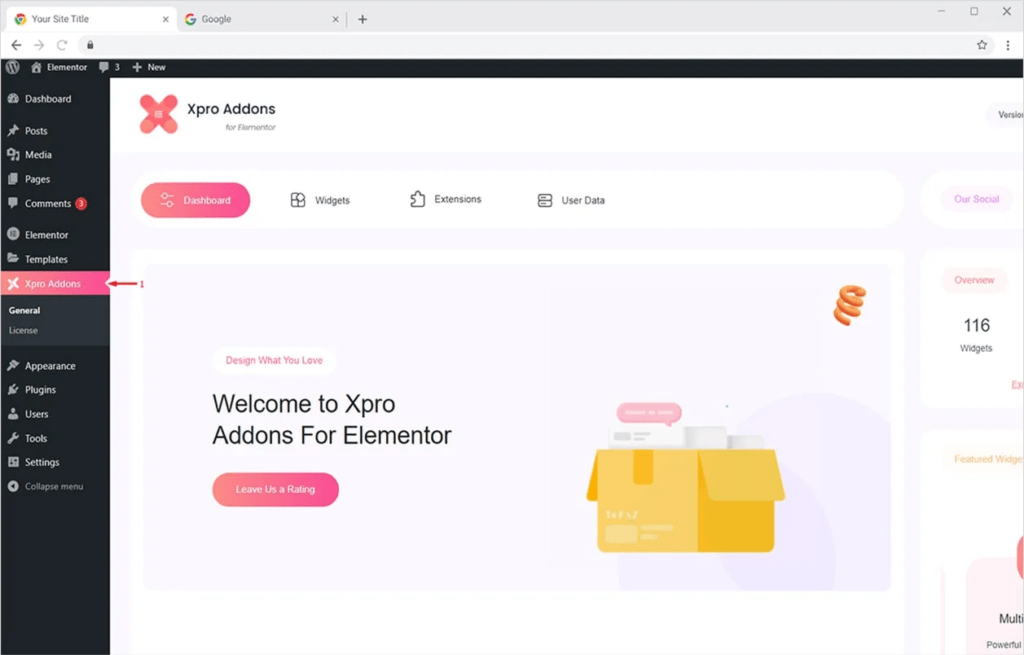Go to Plugins in the sidebar
The image size is (1024, 655).
point(40,390)
